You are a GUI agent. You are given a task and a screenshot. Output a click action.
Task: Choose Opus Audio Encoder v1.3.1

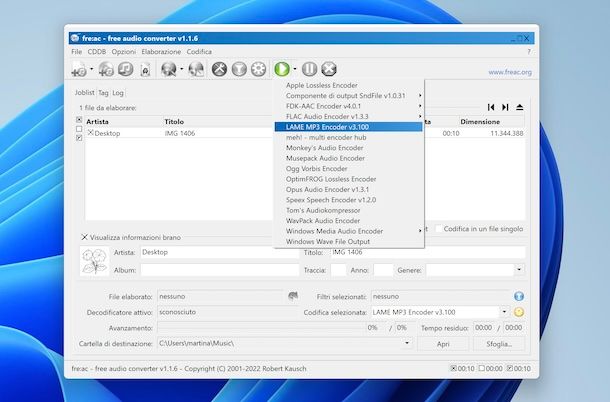(x=349, y=190)
